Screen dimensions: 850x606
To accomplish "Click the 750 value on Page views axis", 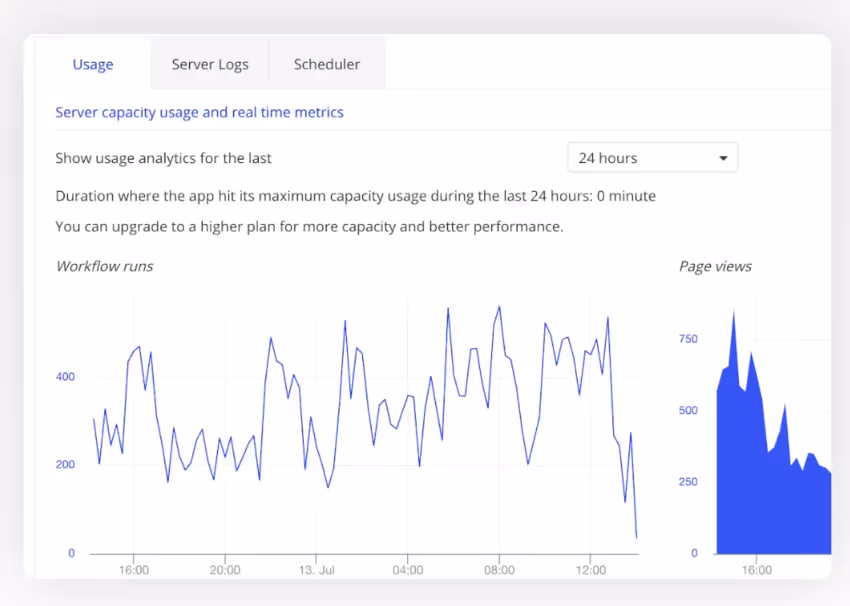I will click(688, 339).
